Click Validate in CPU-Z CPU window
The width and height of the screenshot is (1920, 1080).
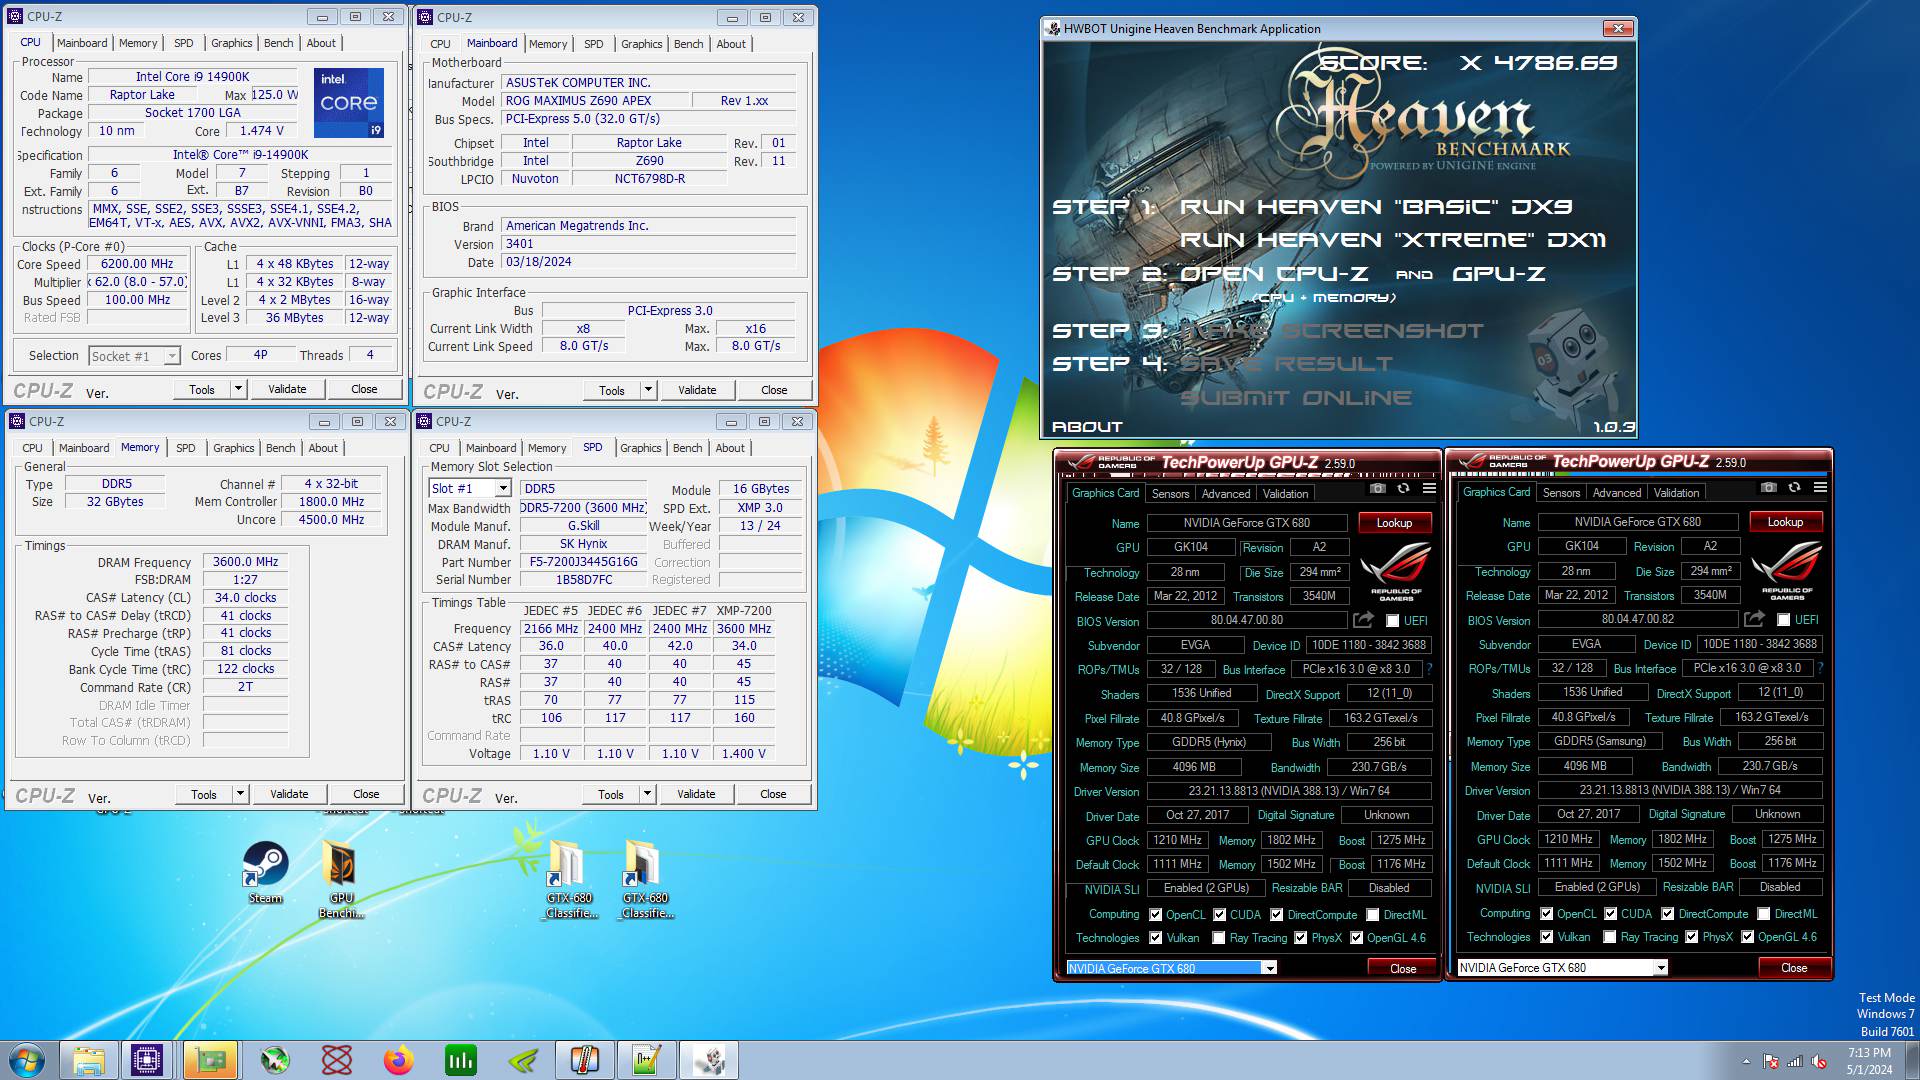pyautogui.click(x=287, y=389)
